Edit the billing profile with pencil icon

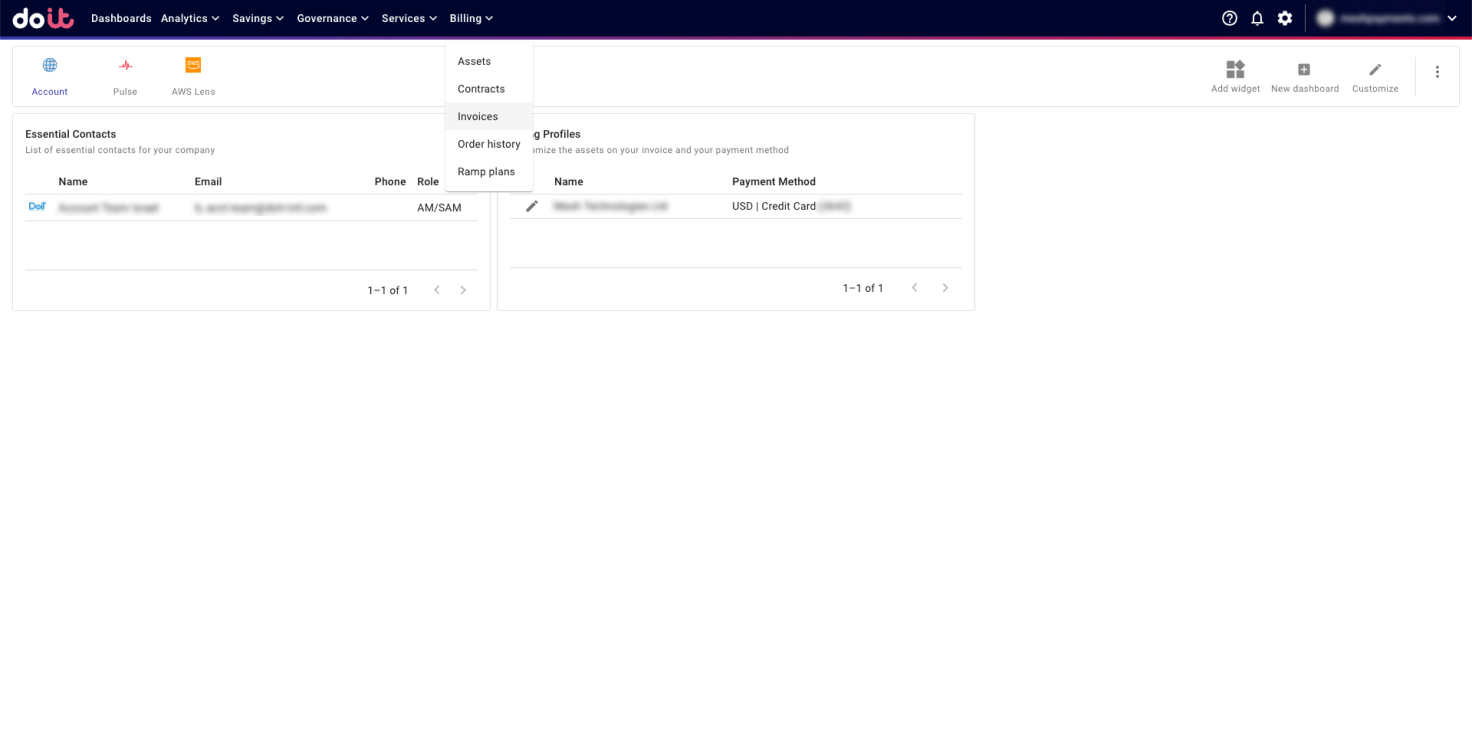532,206
